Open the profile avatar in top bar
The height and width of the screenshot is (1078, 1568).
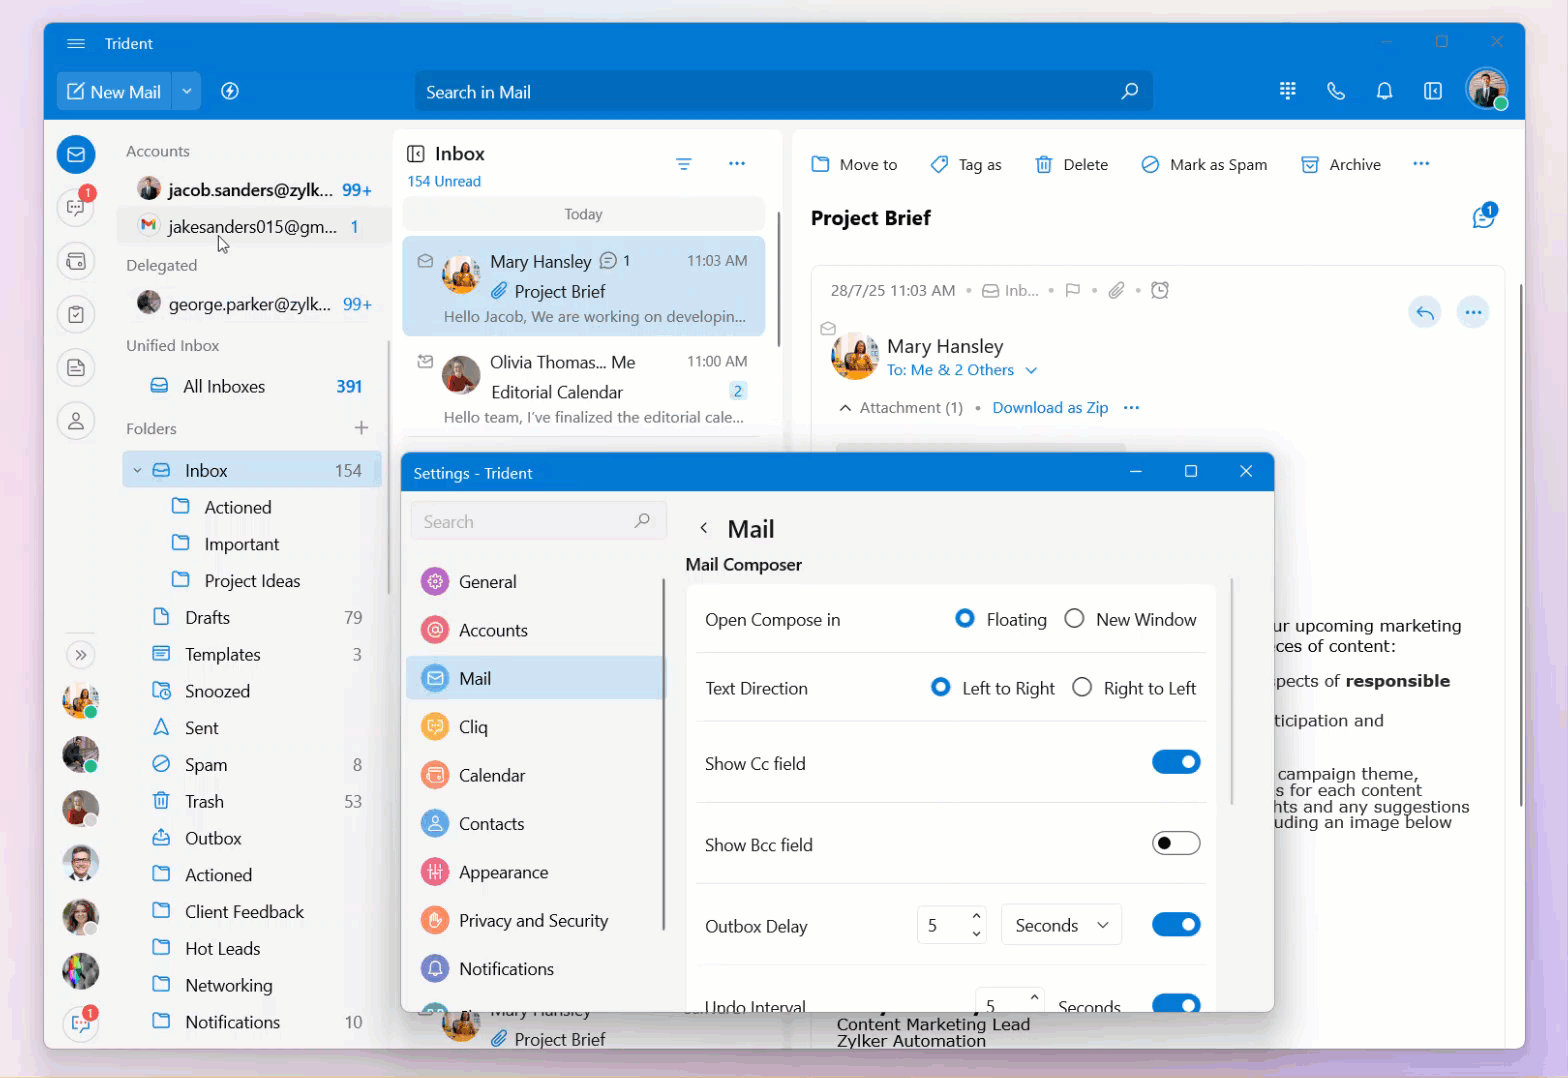coord(1487,89)
